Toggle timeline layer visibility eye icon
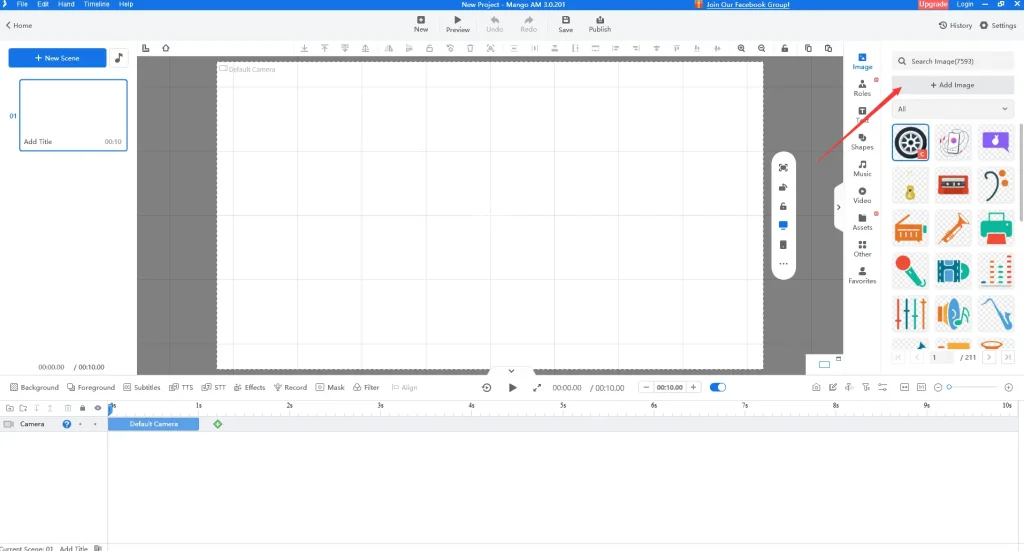Screen dimensions: 1024x551 [x=97, y=408]
